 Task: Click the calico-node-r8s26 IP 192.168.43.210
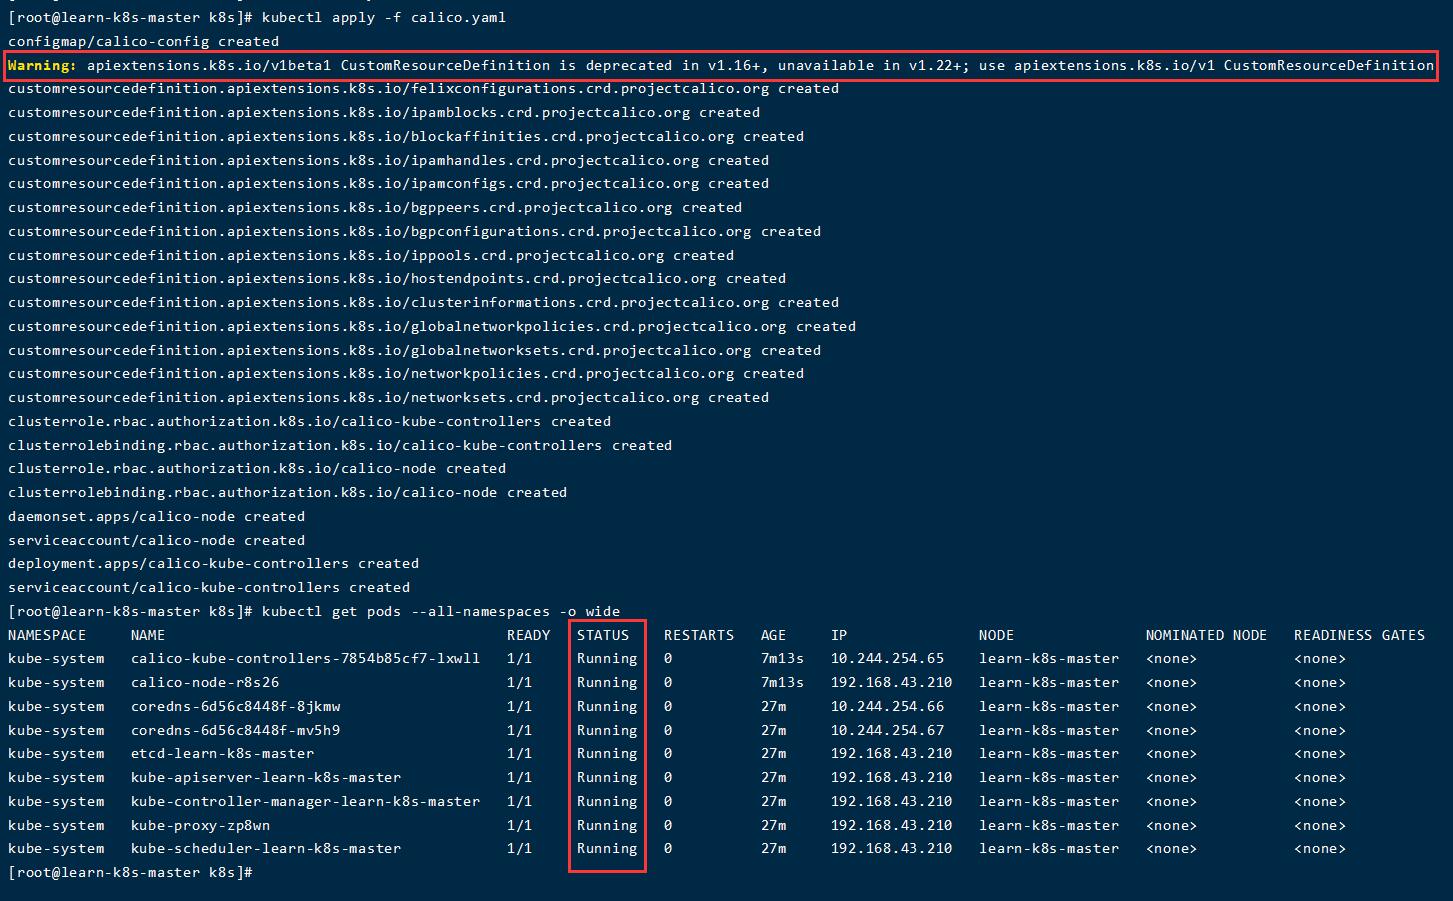coord(892,683)
